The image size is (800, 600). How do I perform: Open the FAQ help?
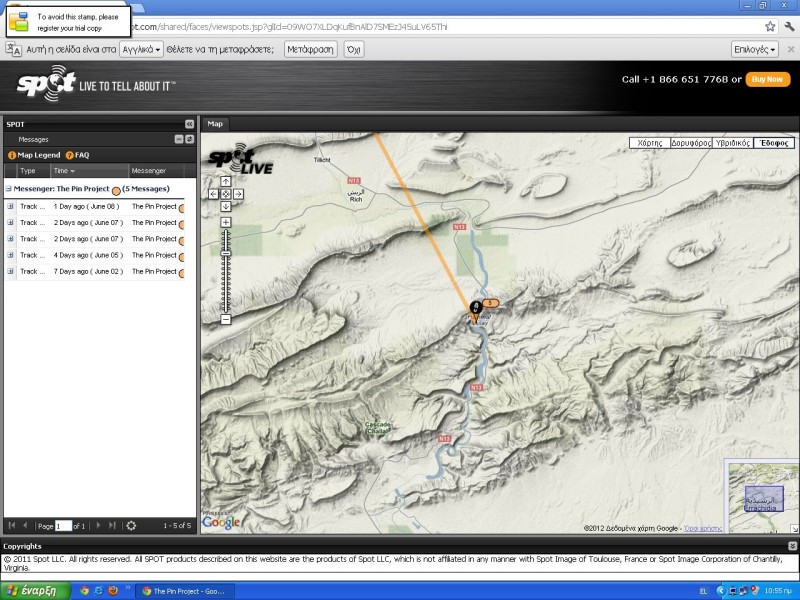tap(78, 155)
